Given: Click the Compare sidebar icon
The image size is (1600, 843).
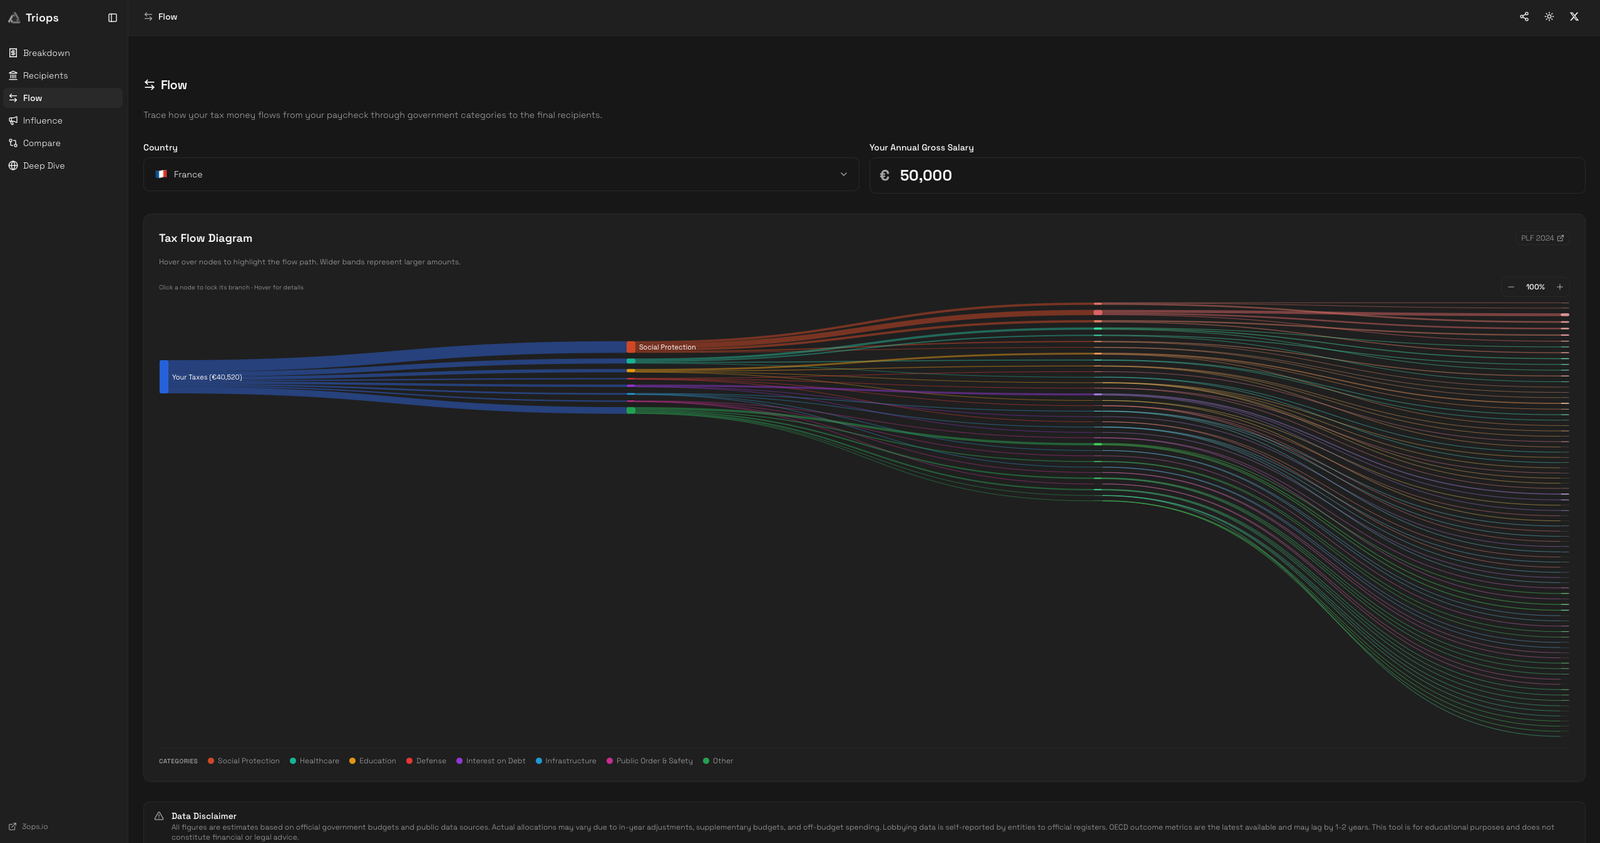Looking at the screenshot, I should click(13, 143).
